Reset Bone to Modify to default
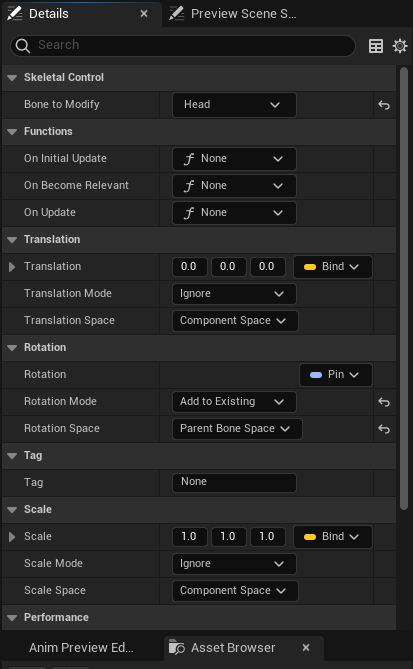This screenshot has width=413, height=669. [384, 105]
